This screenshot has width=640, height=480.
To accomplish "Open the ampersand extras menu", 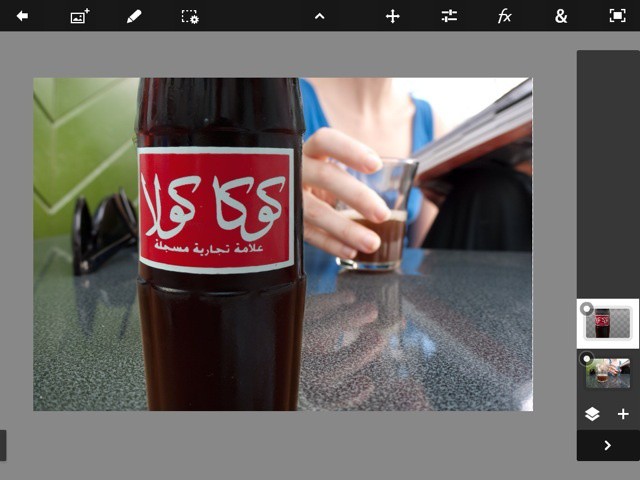I will 561,16.
